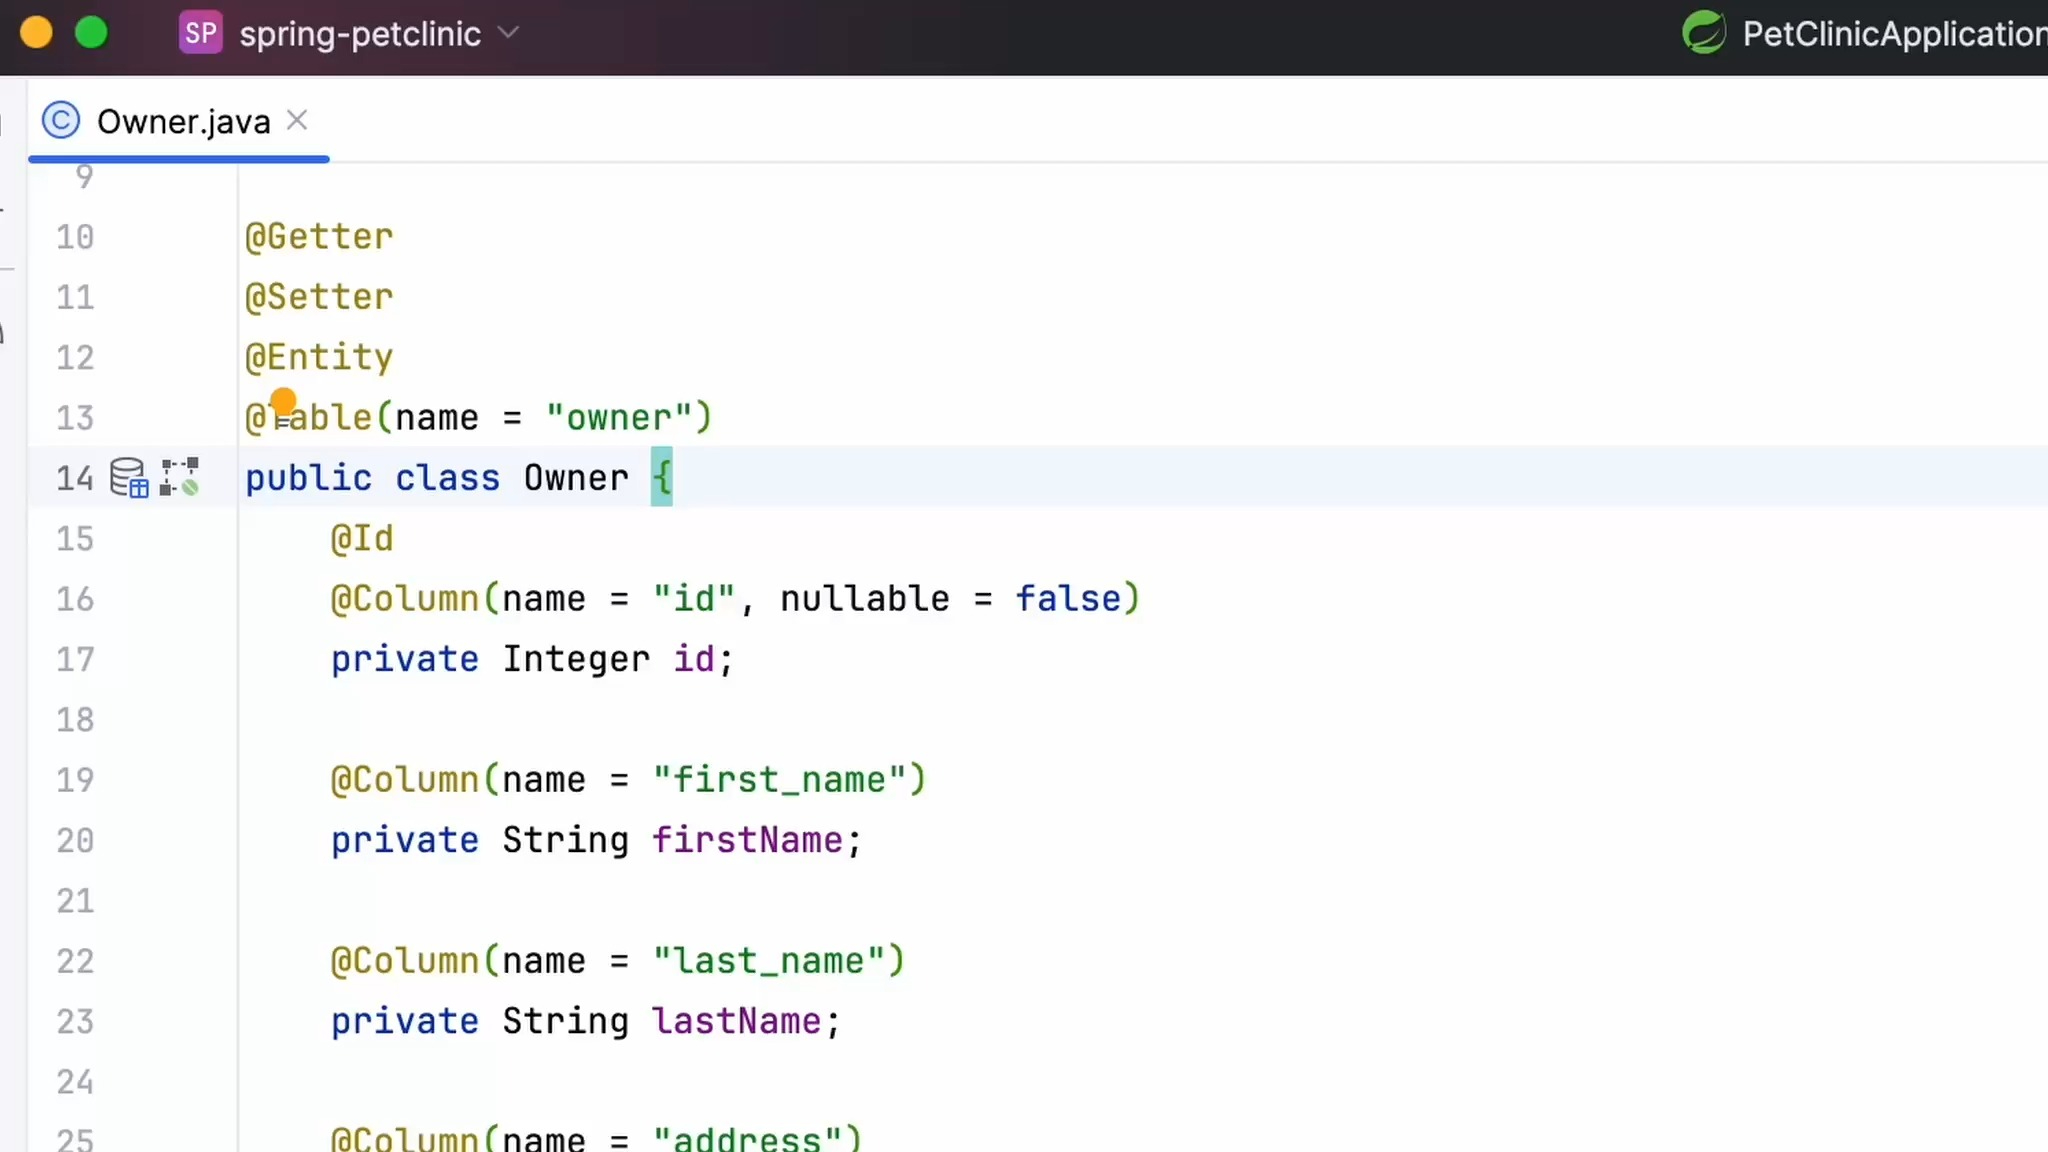Click the yellow minimize window button
Image resolution: width=2048 pixels, height=1152 pixels.
pos(36,33)
